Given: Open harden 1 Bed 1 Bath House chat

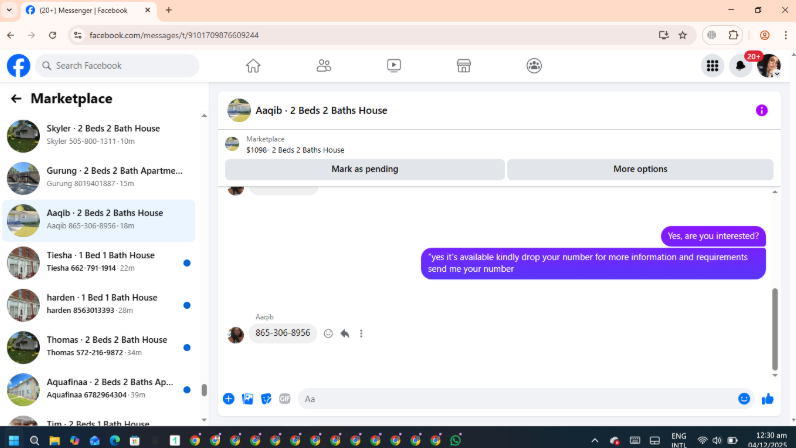Looking at the screenshot, I should coord(99,305).
